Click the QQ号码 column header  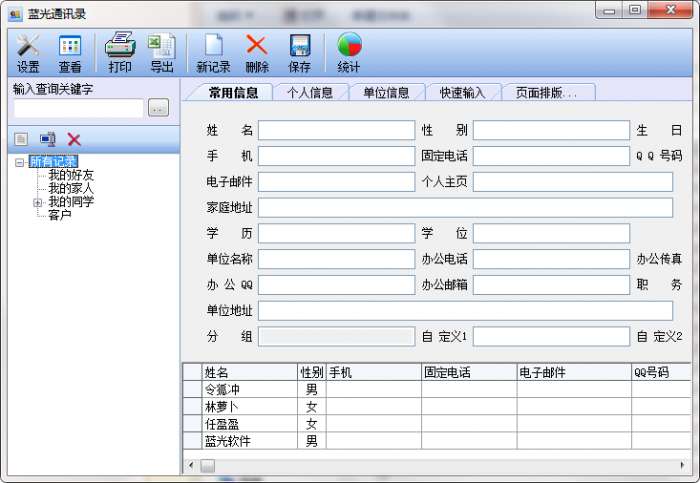(x=661, y=372)
